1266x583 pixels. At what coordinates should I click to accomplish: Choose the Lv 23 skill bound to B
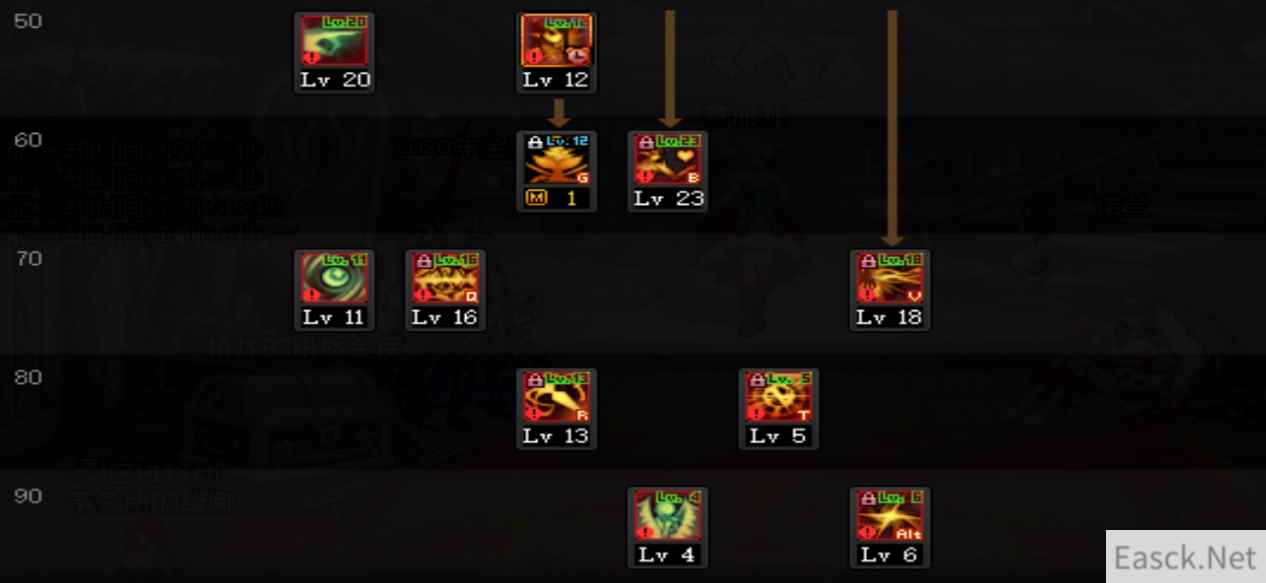pos(668,160)
